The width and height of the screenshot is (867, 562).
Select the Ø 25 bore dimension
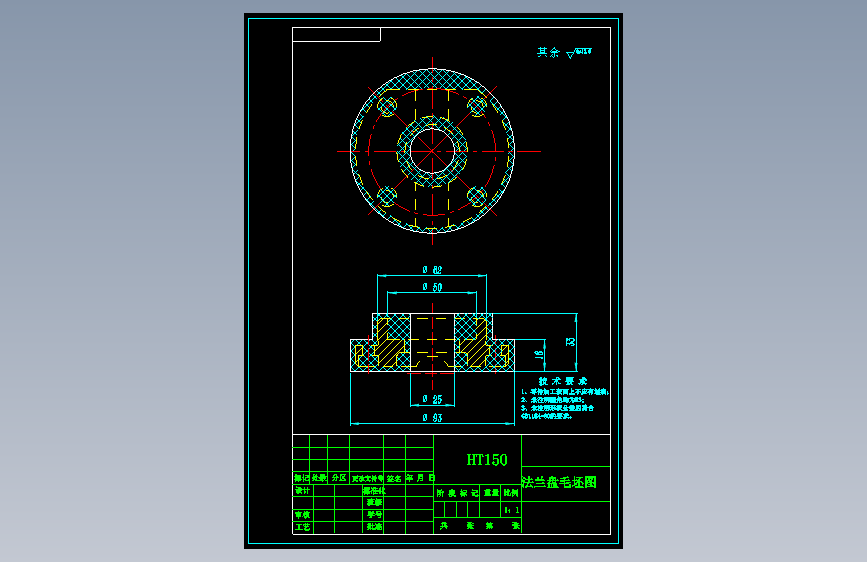point(432,399)
